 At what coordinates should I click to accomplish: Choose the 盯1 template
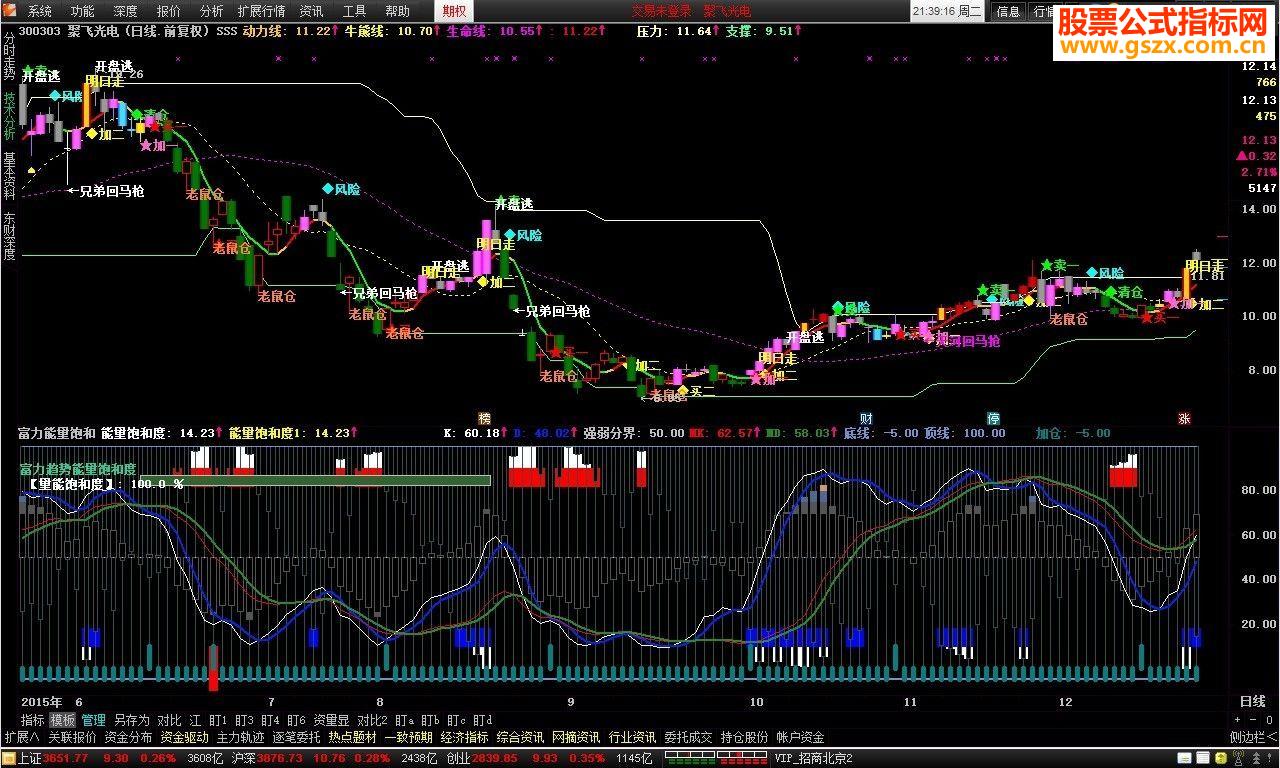tap(218, 720)
